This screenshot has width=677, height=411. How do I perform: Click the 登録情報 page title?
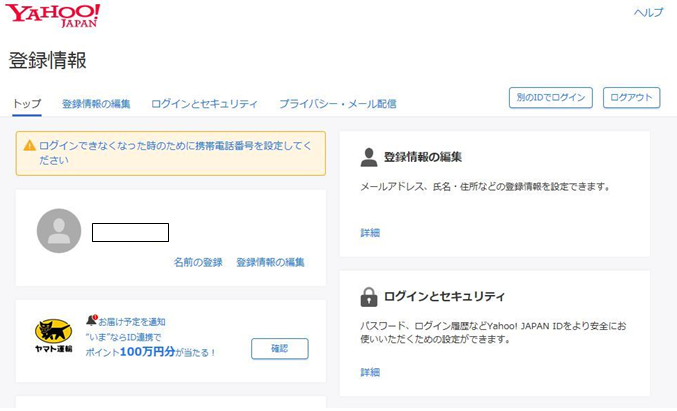coord(47,60)
